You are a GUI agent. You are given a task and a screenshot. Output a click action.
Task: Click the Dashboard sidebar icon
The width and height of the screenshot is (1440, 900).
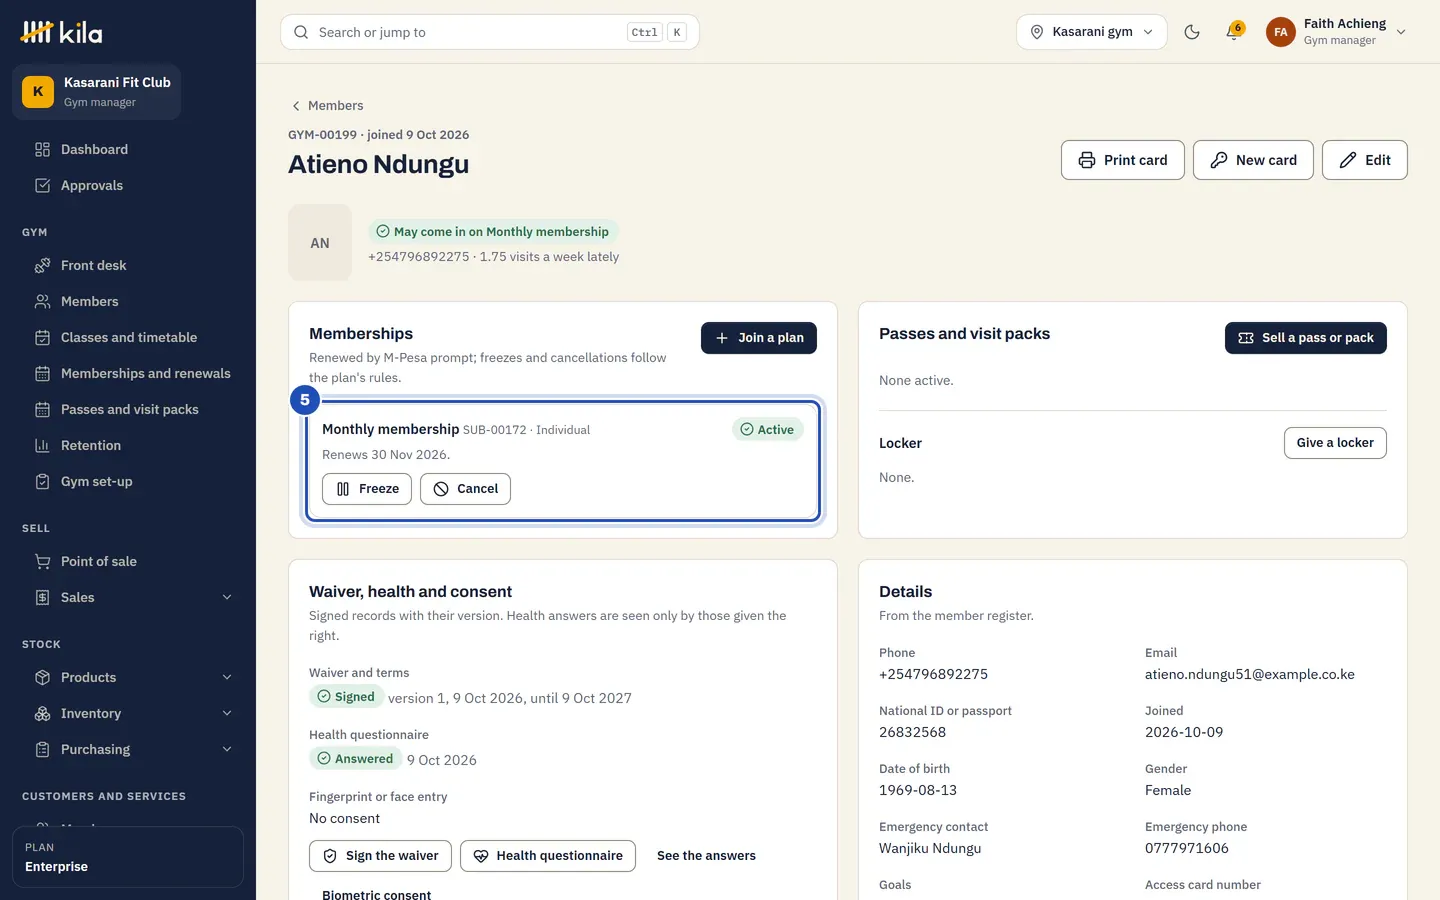42,150
